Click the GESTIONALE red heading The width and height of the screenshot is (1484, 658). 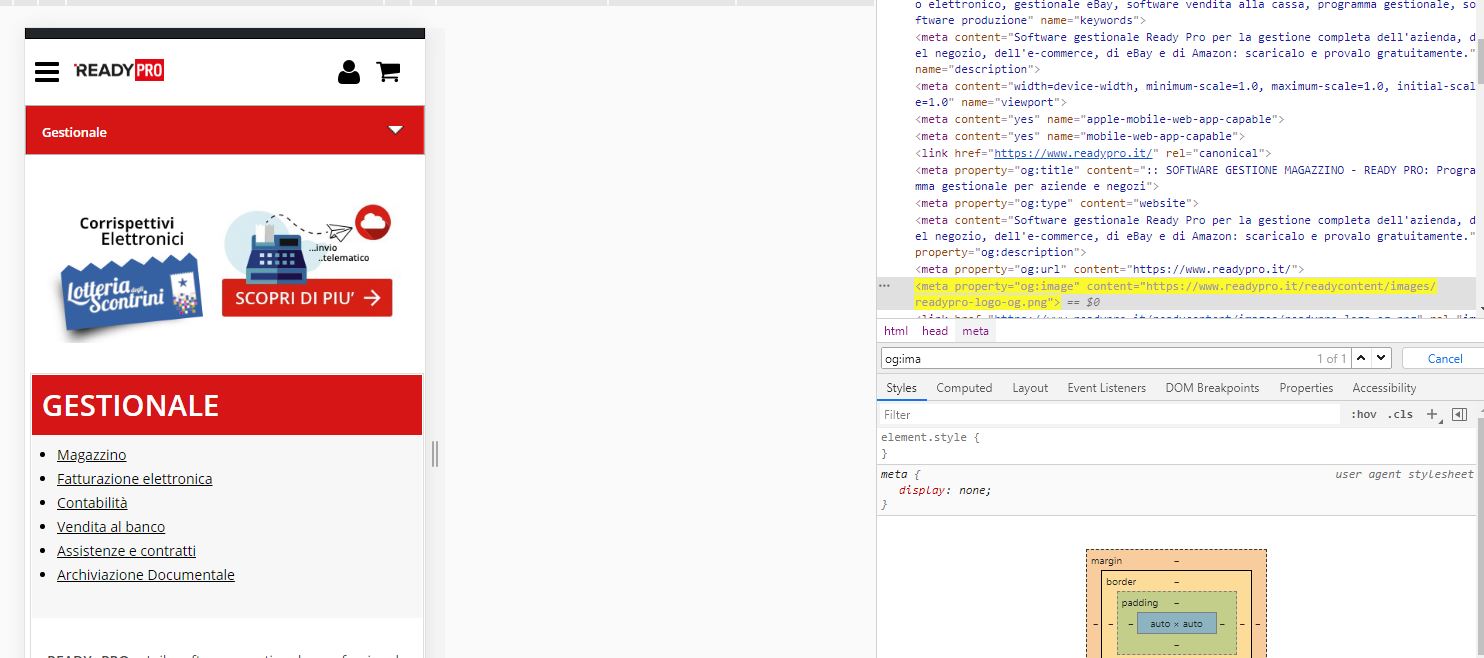click(227, 405)
